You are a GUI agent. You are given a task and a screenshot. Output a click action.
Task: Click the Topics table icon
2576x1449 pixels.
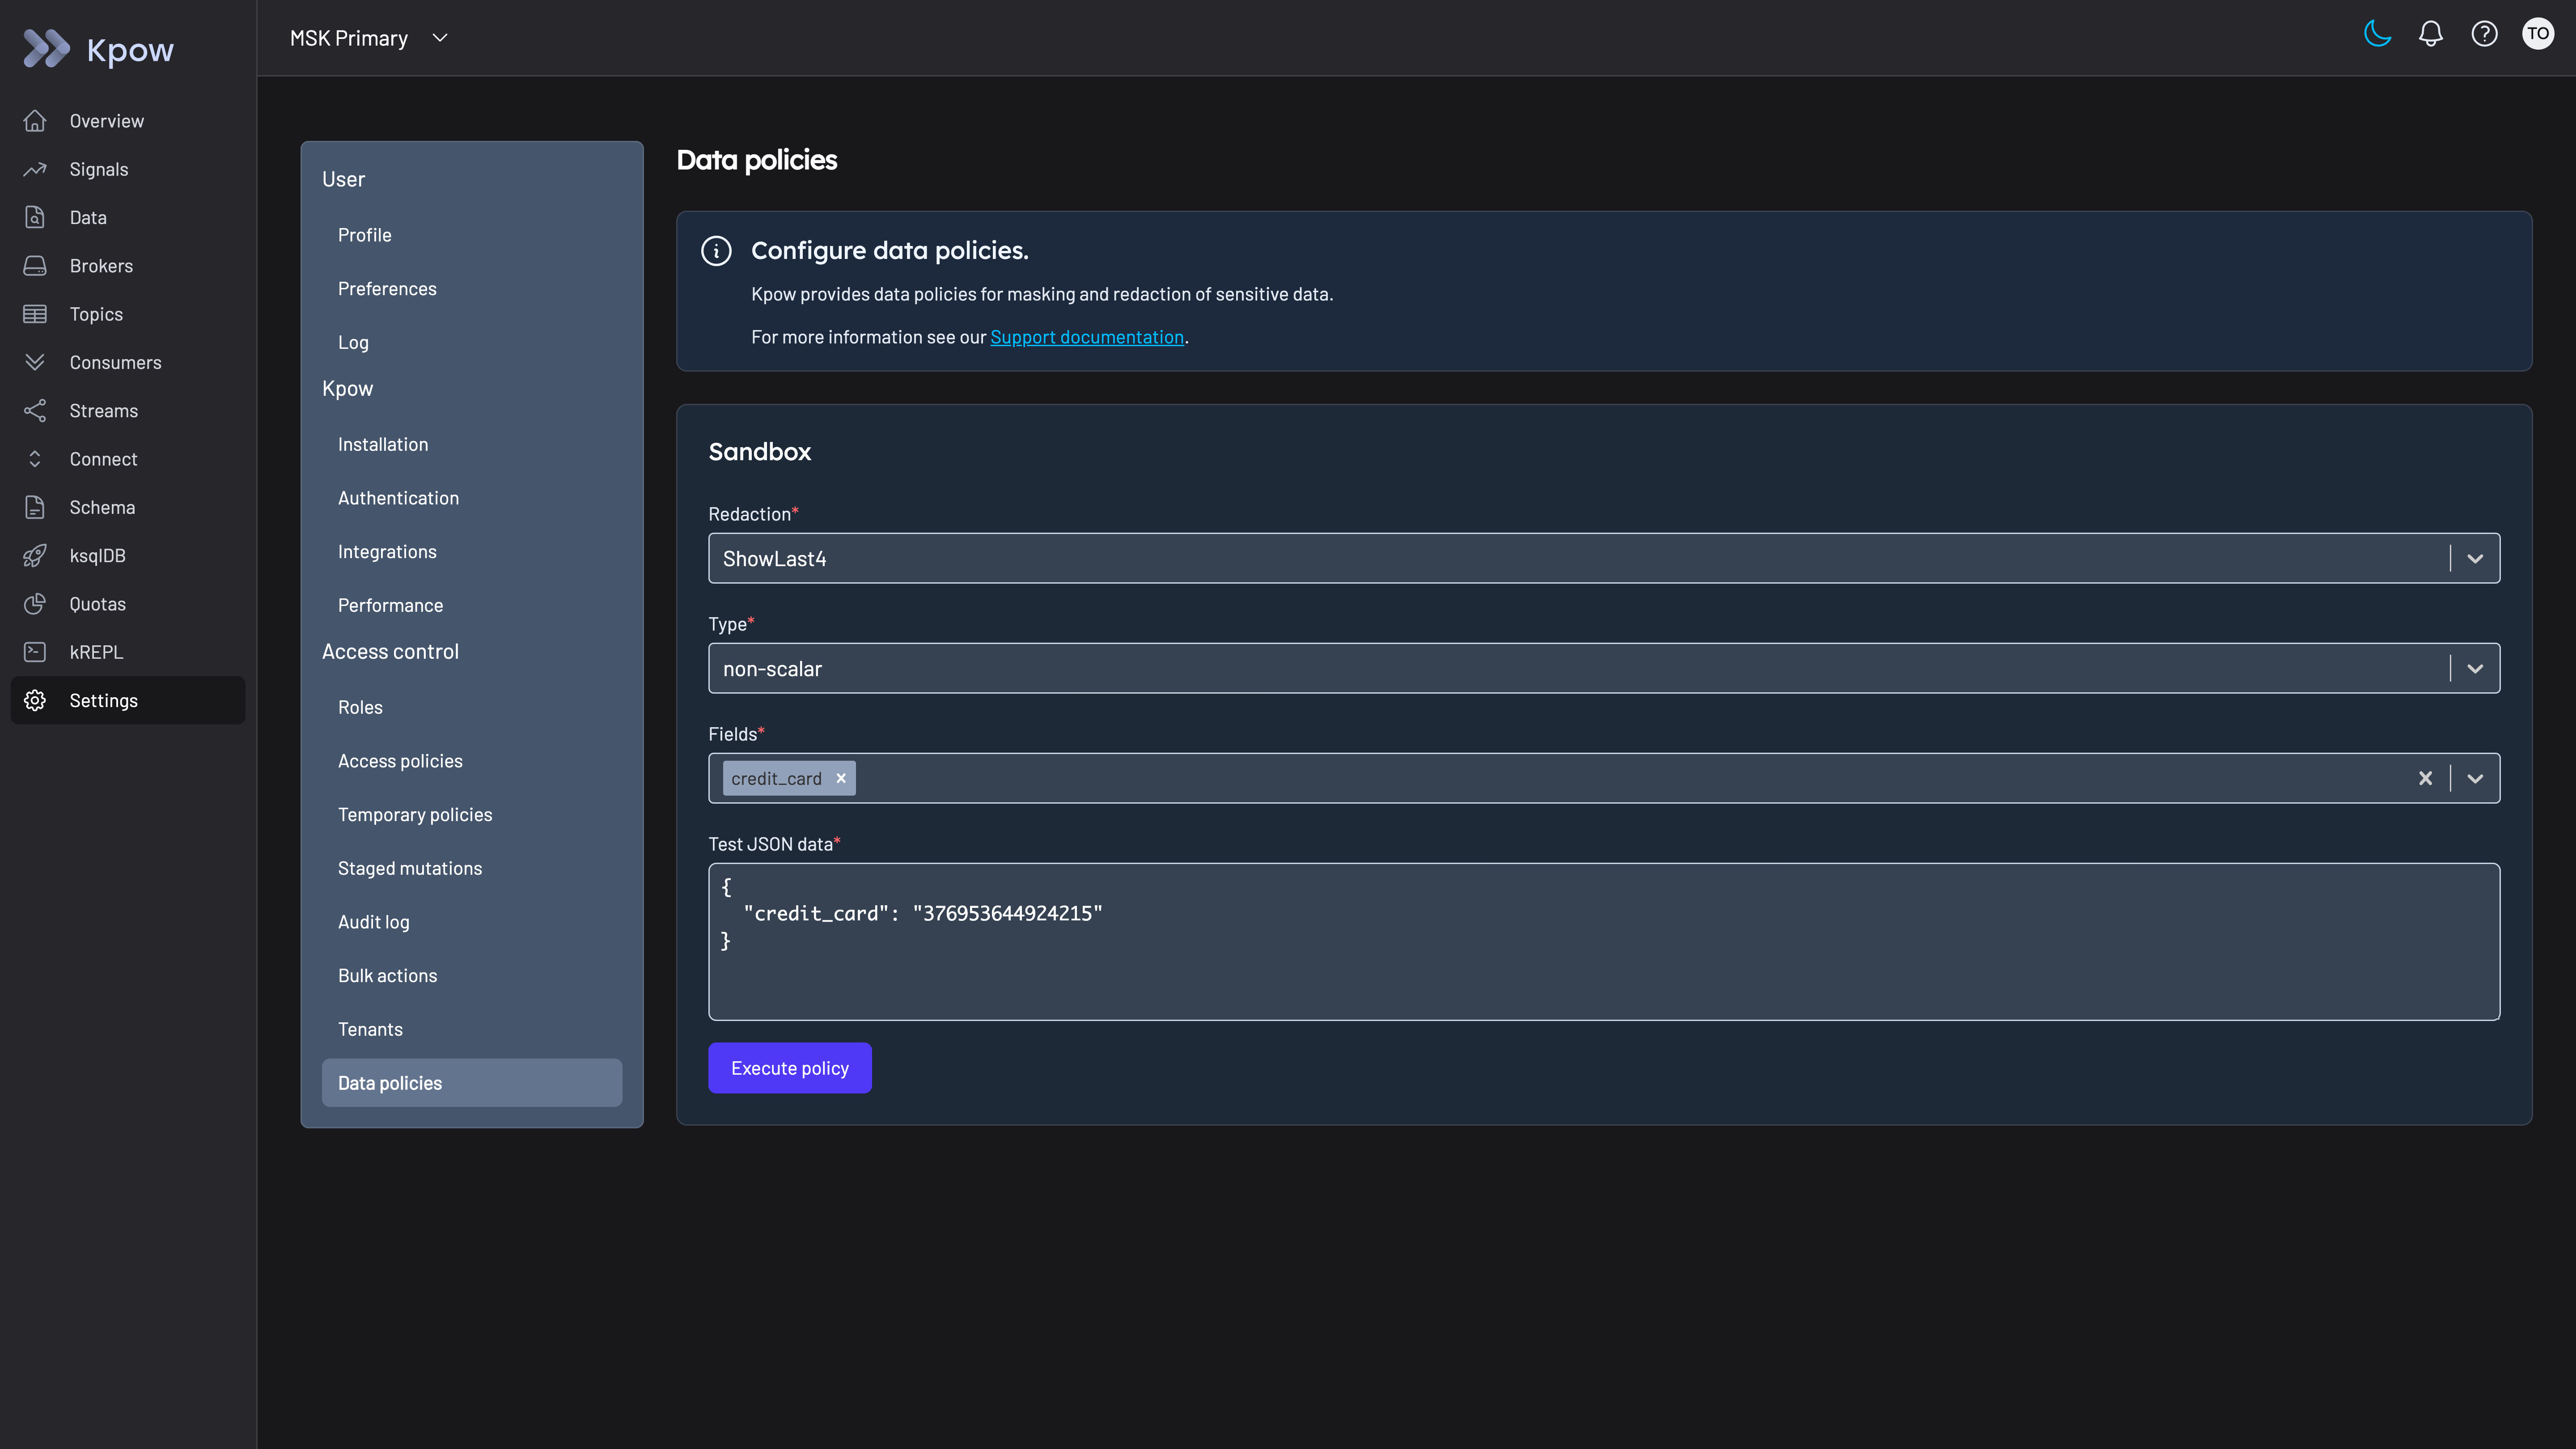[35, 314]
